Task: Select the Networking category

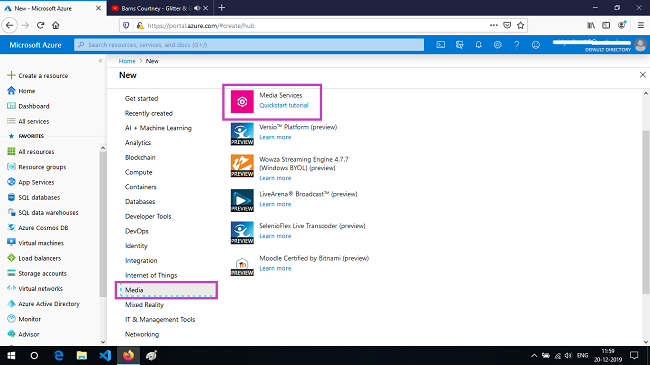Action: tap(142, 334)
